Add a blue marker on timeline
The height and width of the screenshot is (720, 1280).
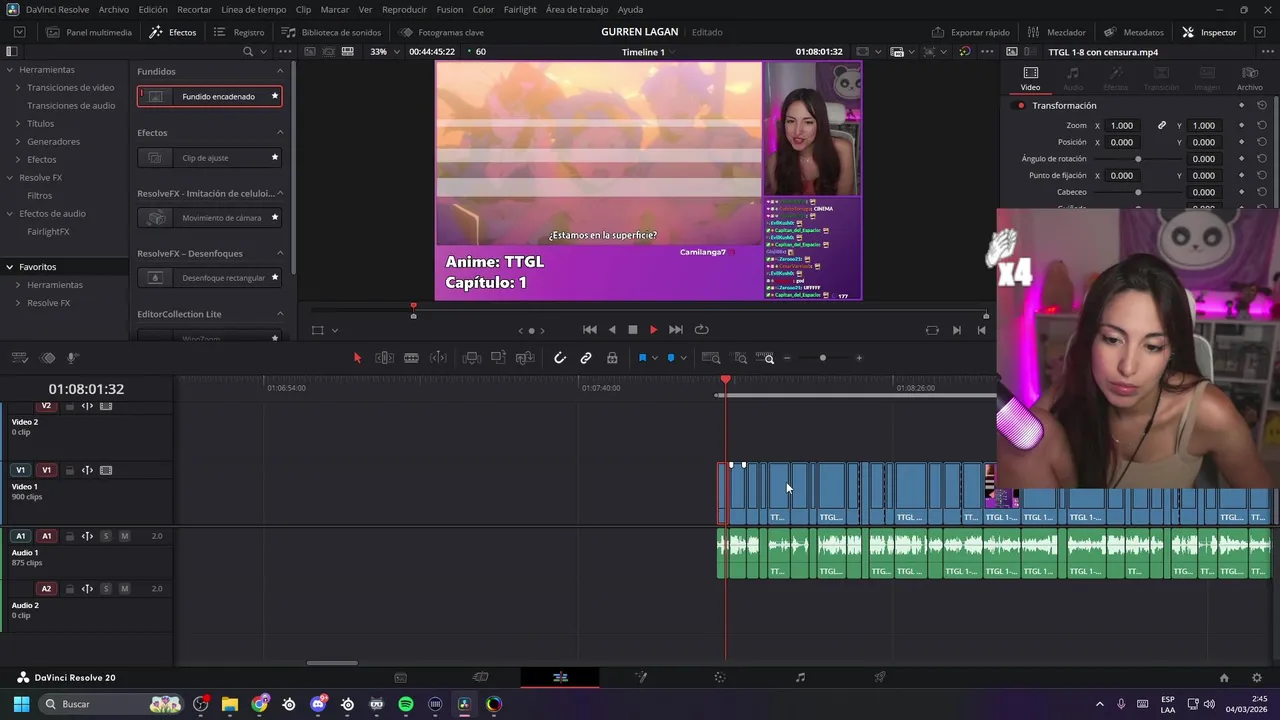(671, 358)
